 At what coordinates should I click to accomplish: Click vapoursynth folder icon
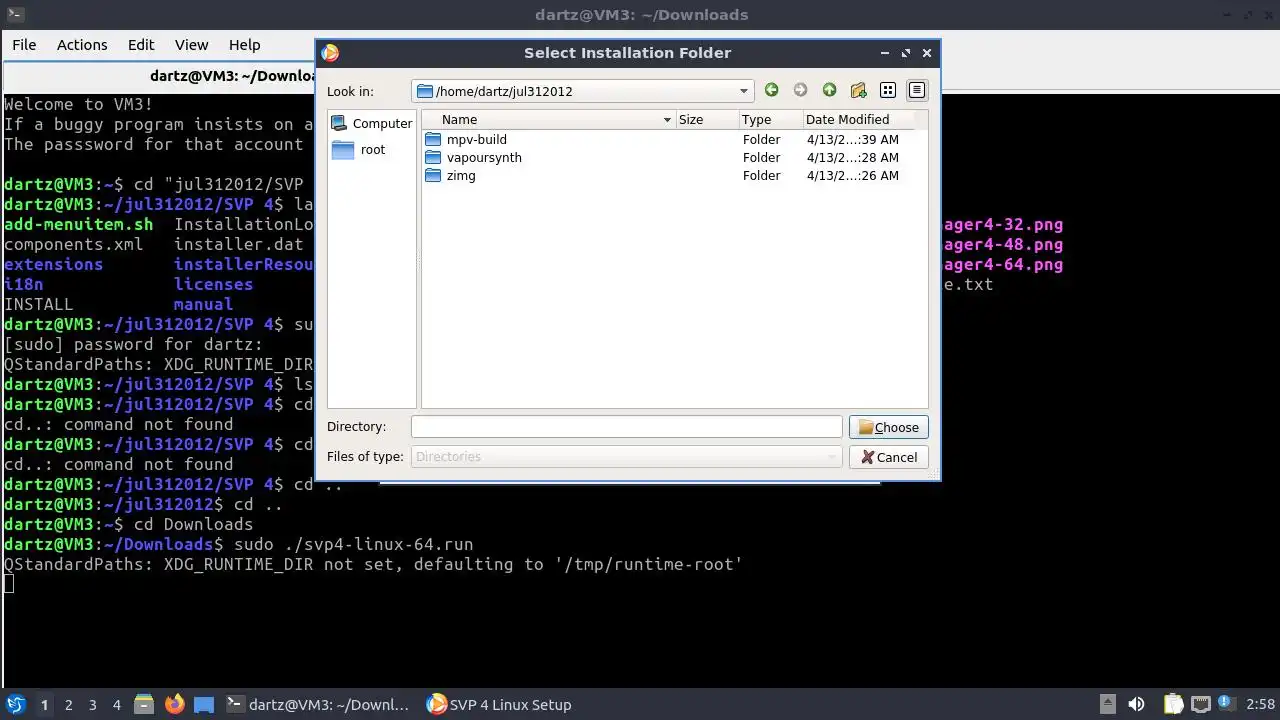tap(433, 157)
